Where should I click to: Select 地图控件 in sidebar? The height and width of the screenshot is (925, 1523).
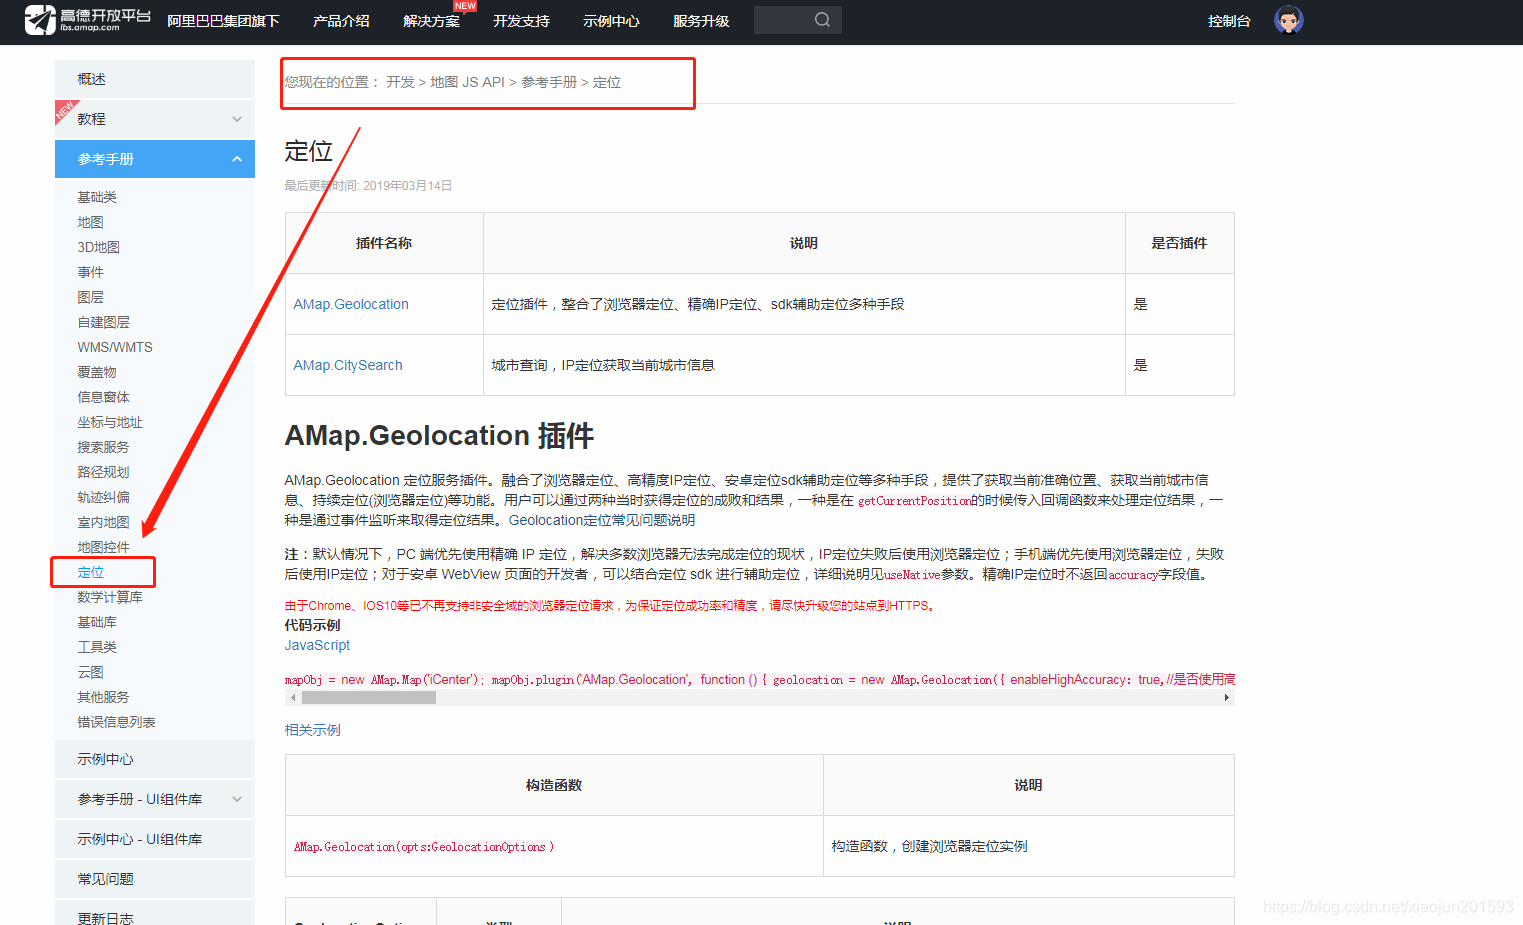[x=103, y=547]
